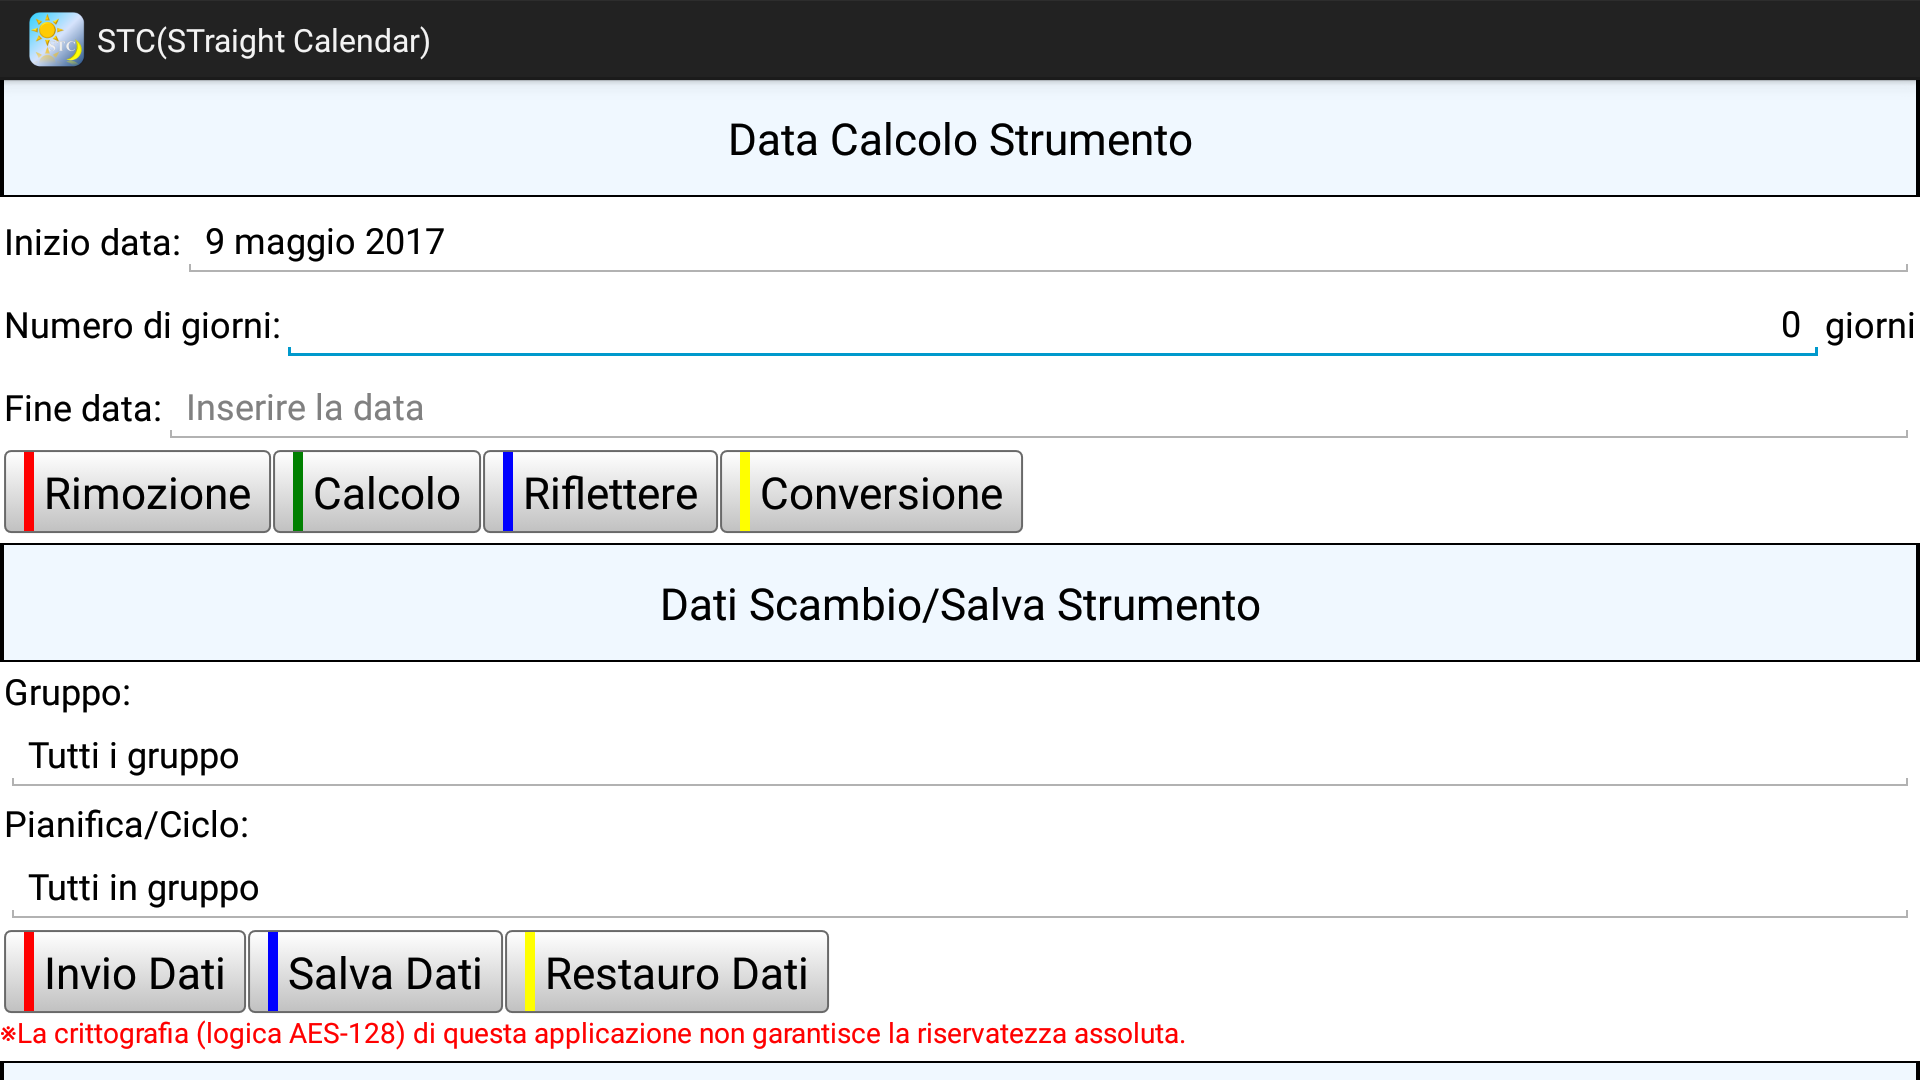This screenshot has height=1080, width=1920.
Task: Focus the Numero di giorni input field
Action: point(1050,326)
